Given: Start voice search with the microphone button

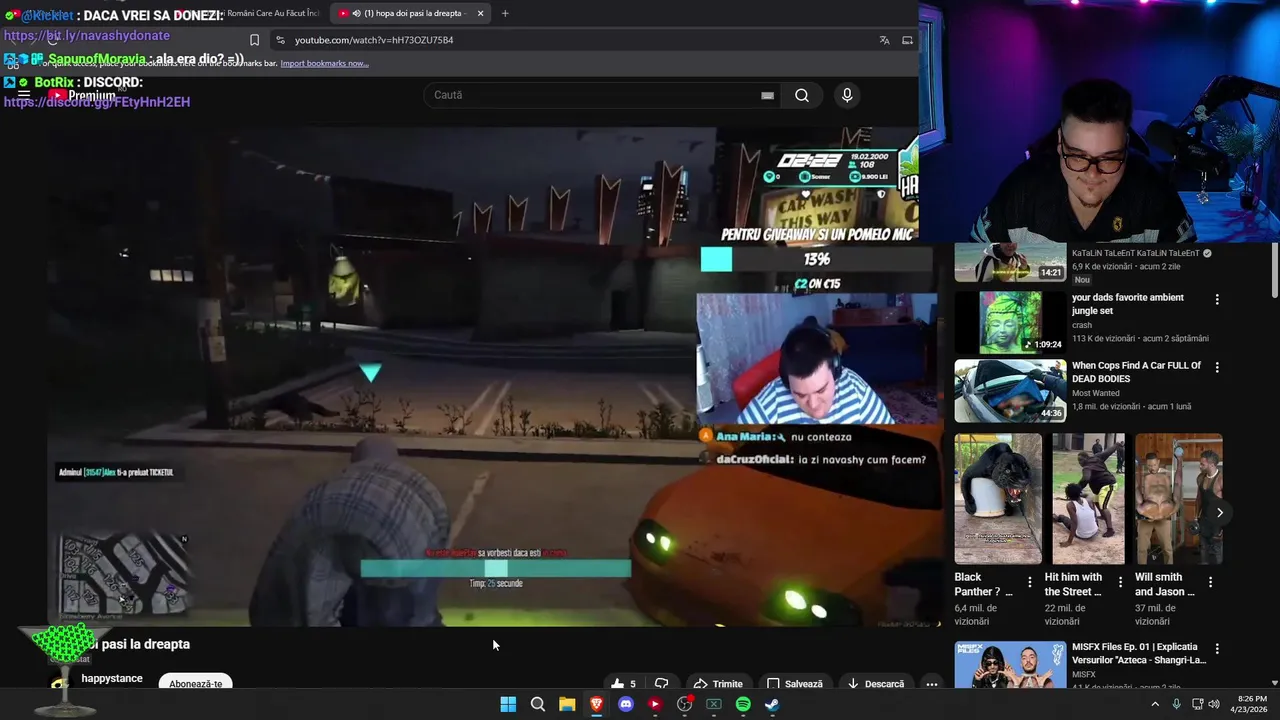Looking at the screenshot, I should pyautogui.click(x=847, y=95).
